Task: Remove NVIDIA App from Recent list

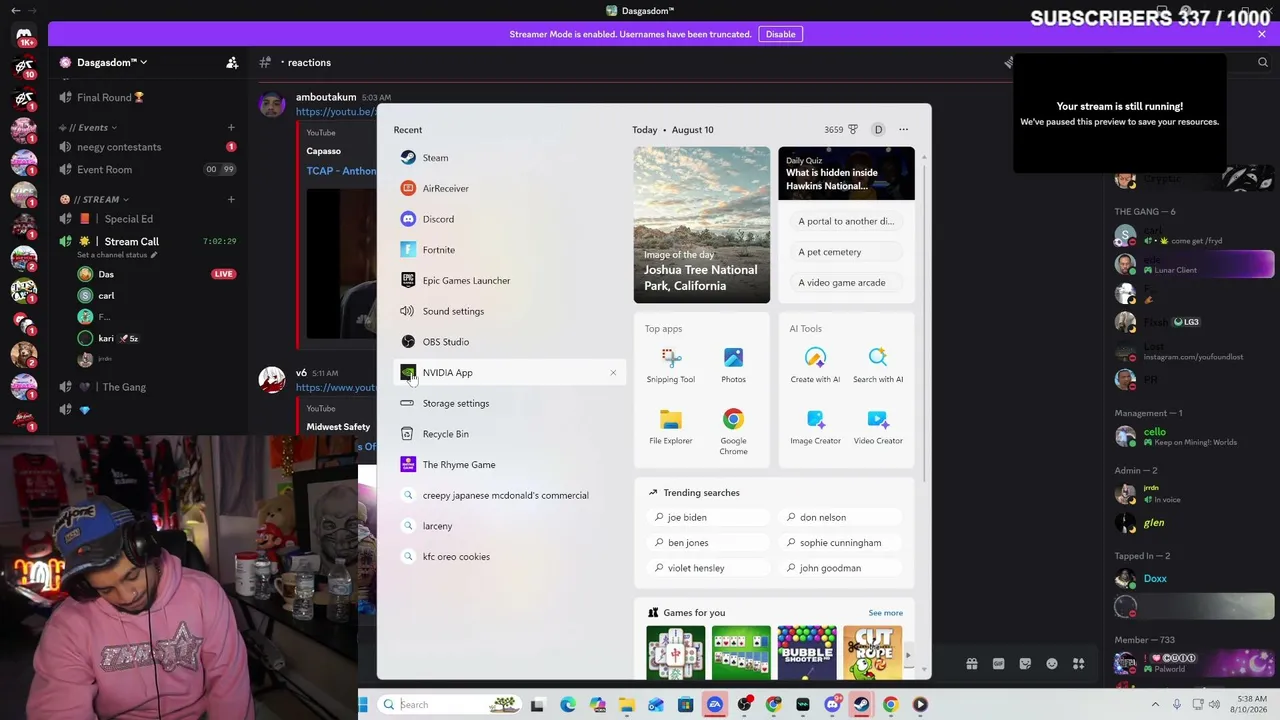Action: (613, 373)
